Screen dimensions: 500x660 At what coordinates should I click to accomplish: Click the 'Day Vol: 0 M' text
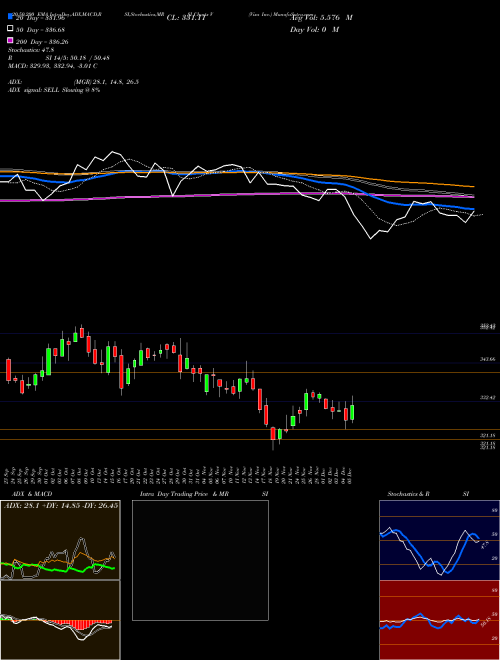(x=314, y=29)
